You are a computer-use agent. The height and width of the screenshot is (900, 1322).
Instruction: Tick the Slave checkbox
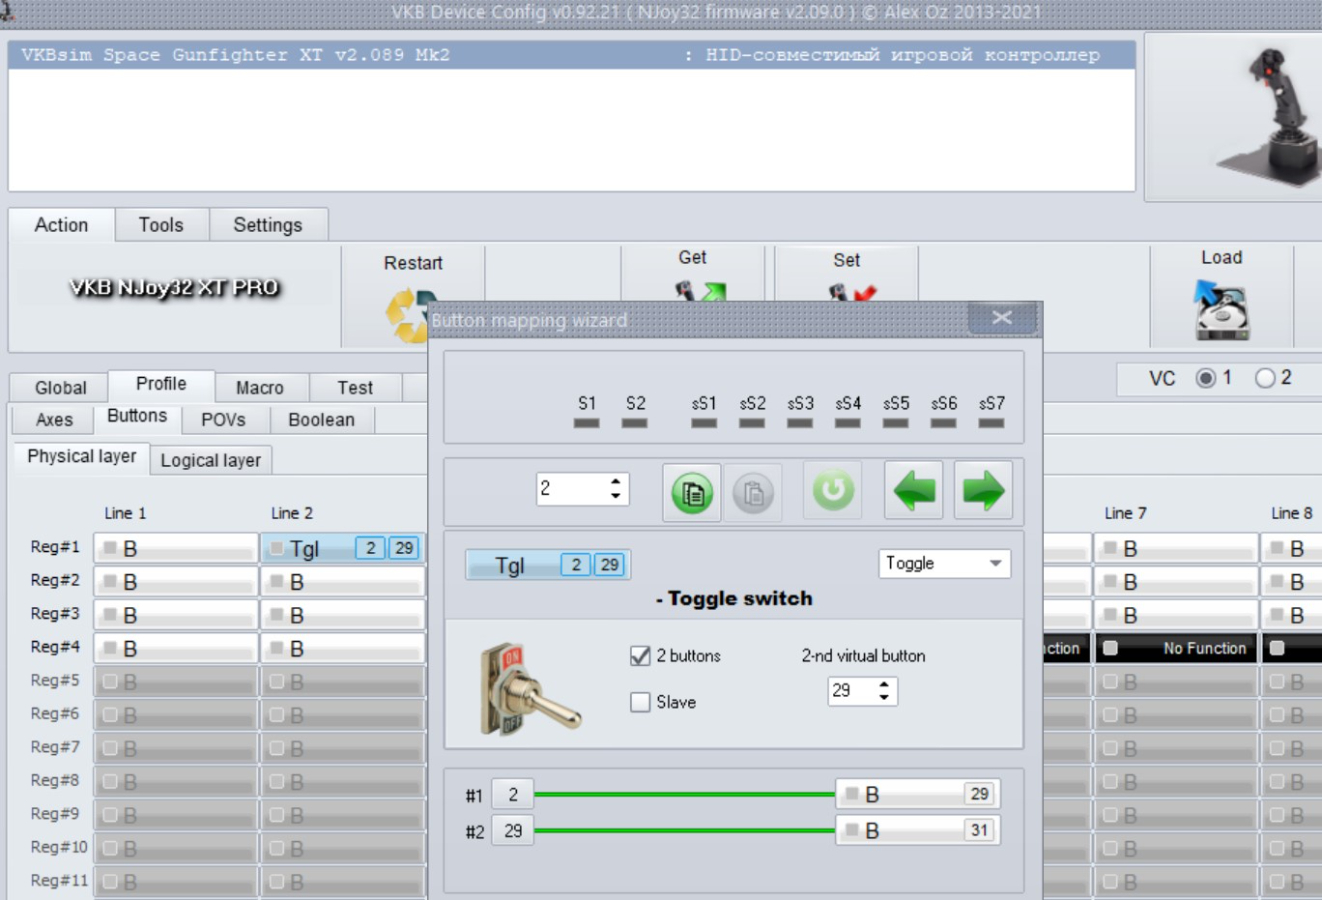tap(640, 702)
